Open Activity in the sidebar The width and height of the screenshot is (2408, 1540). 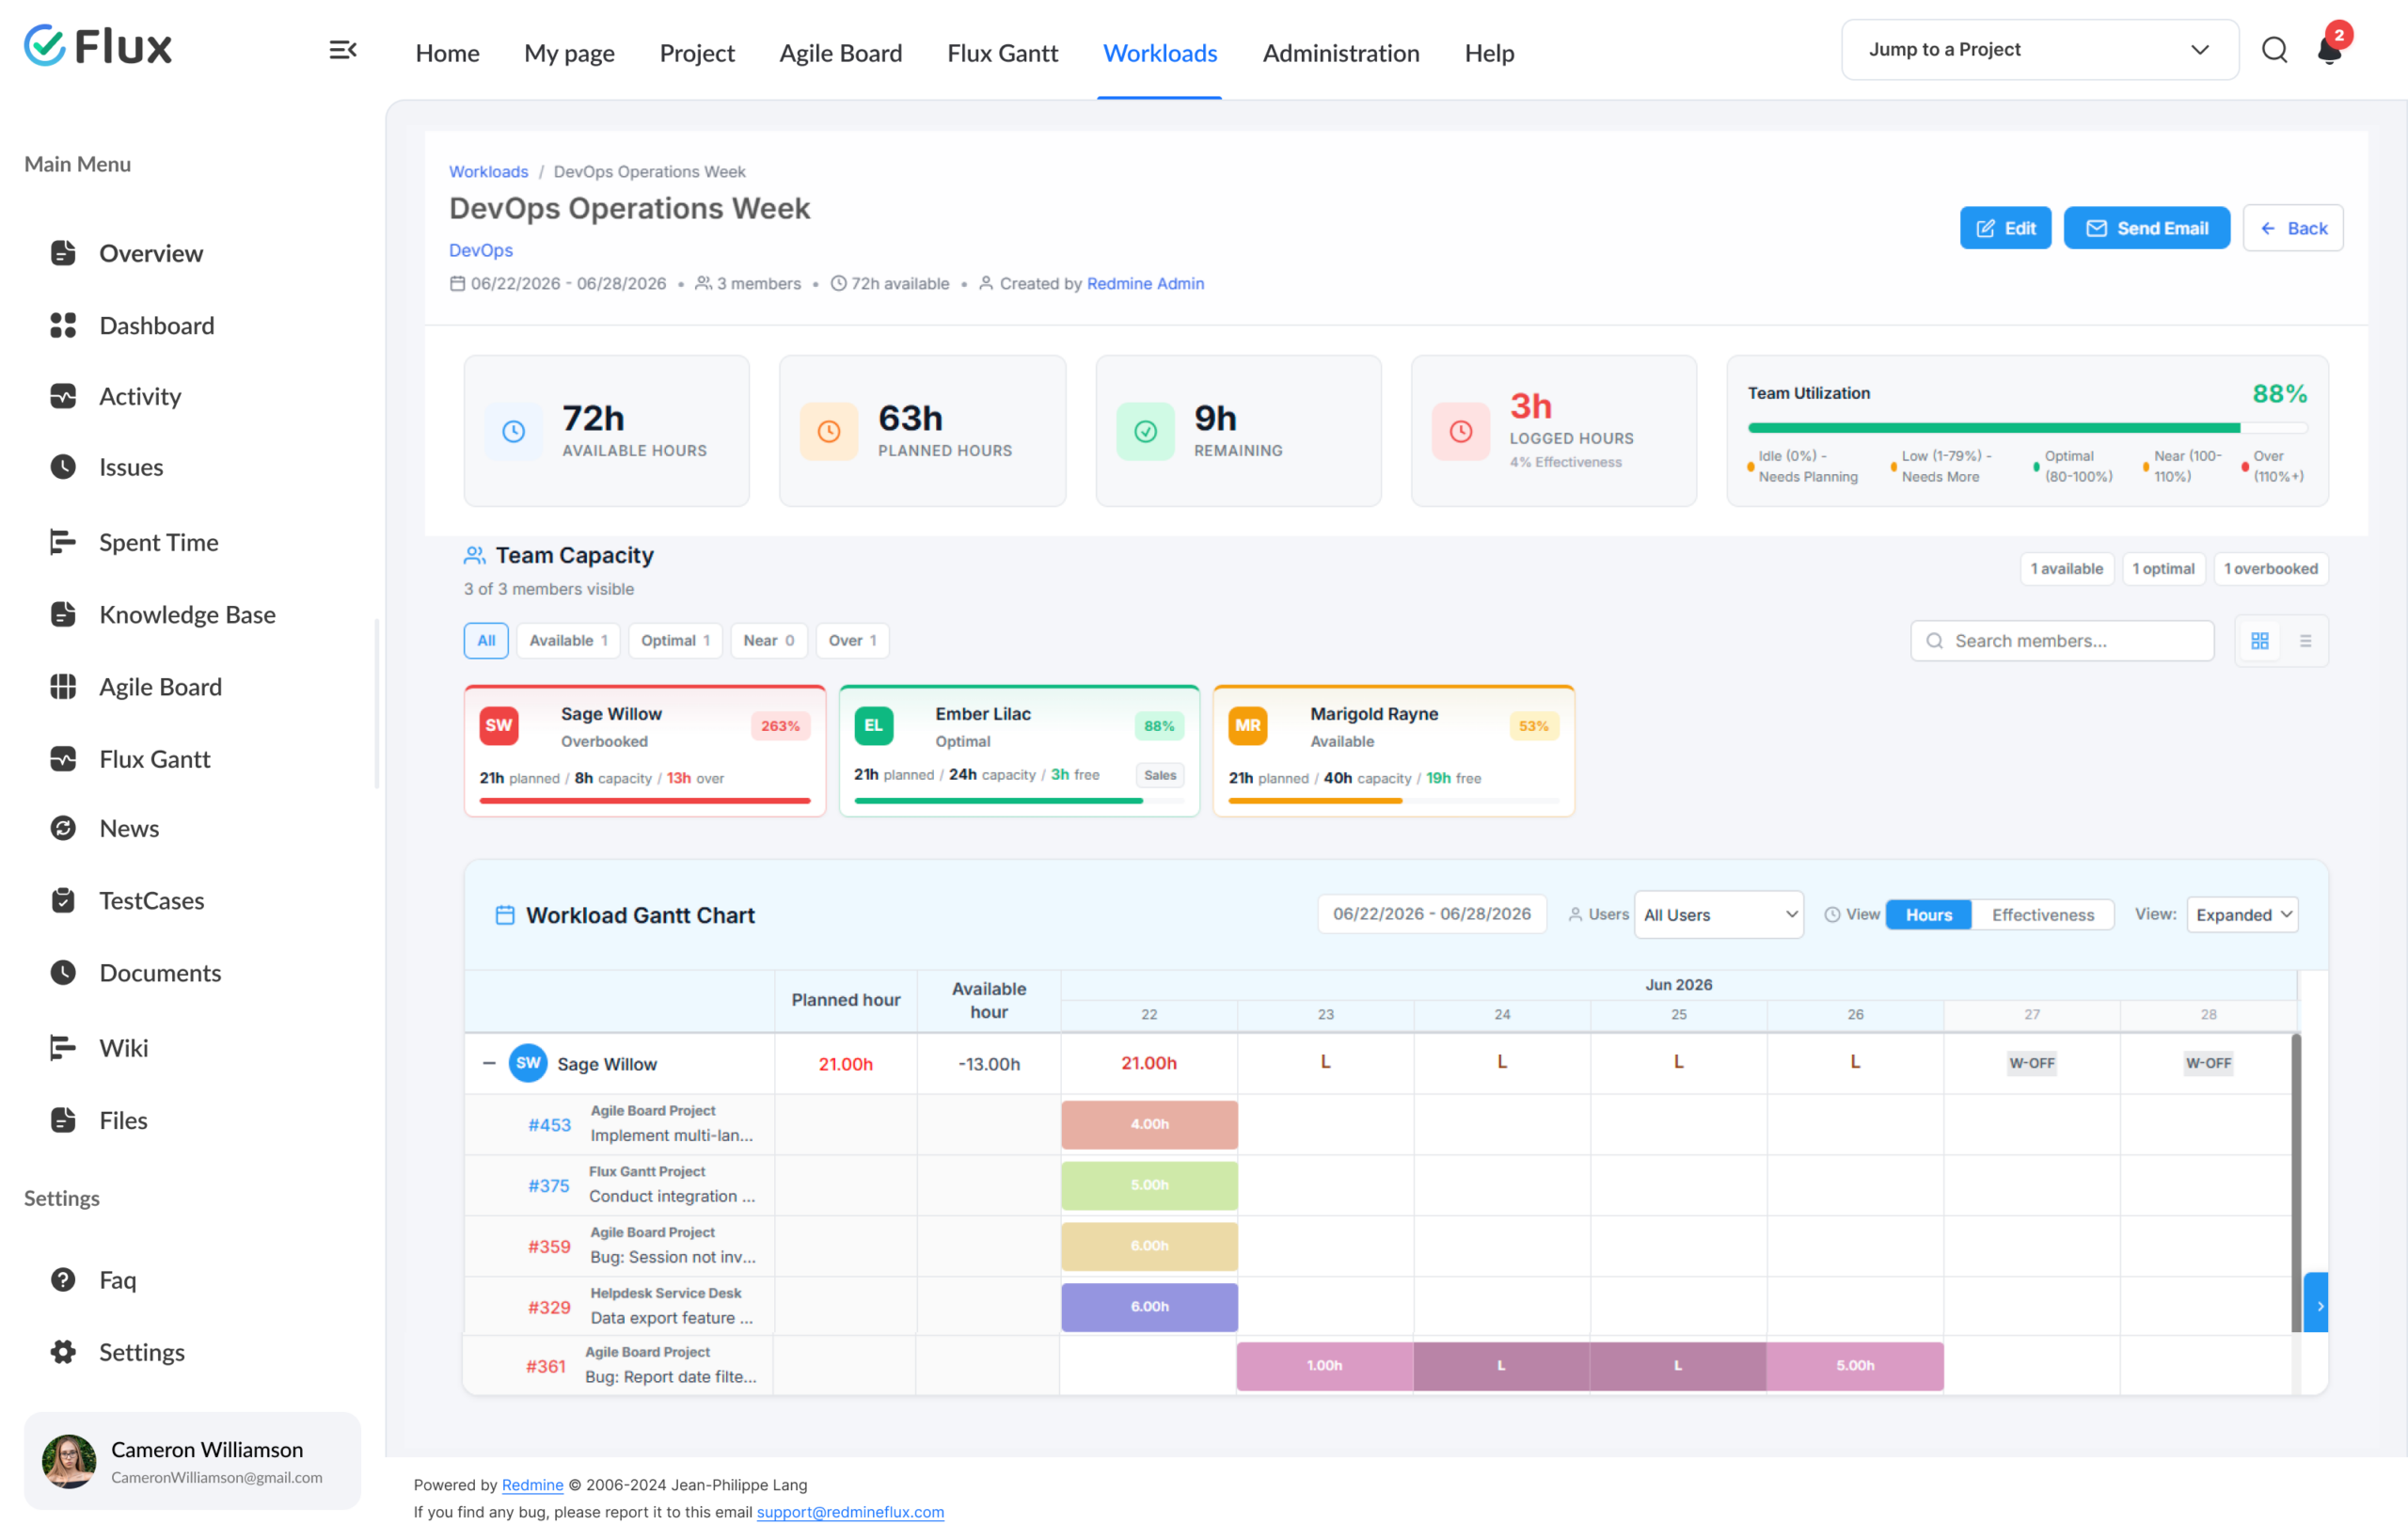click(x=140, y=396)
